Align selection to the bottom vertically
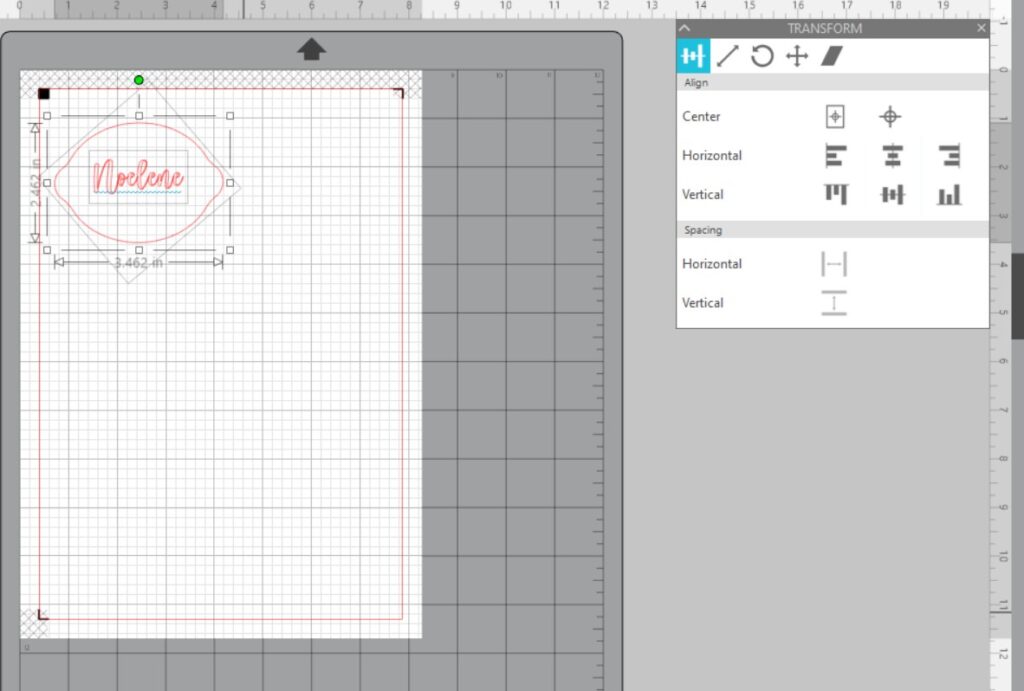Viewport: 1024px width, 691px height. coord(949,194)
